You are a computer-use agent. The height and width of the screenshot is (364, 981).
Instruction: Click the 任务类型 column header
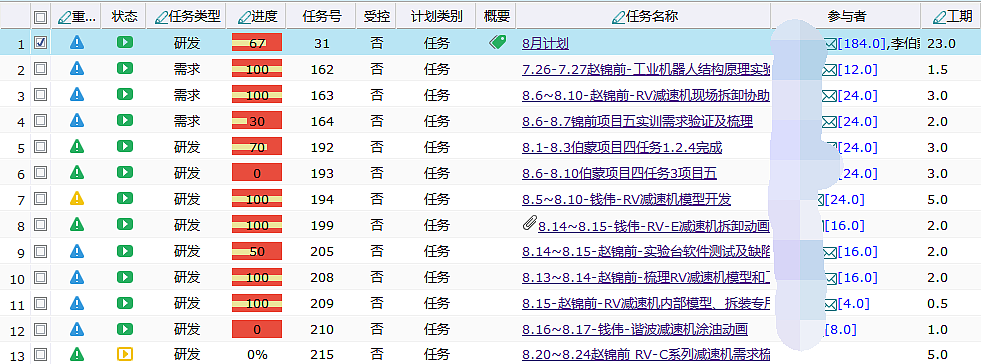pyautogui.click(x=186, y=16)
